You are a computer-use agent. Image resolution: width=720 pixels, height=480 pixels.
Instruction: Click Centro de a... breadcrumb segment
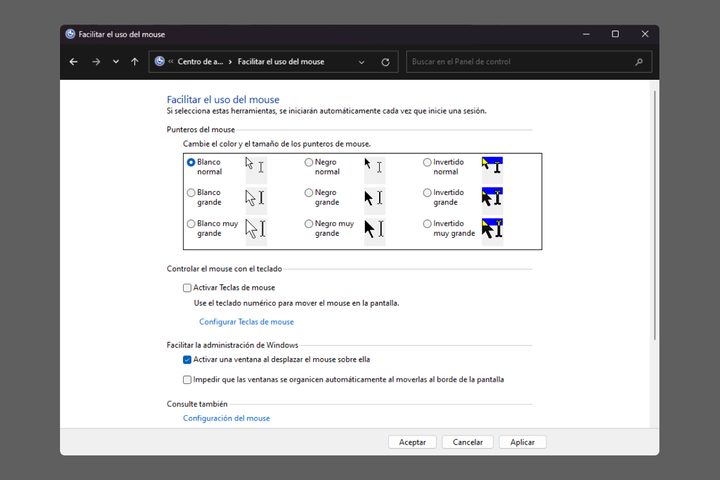tap(201, 62)
